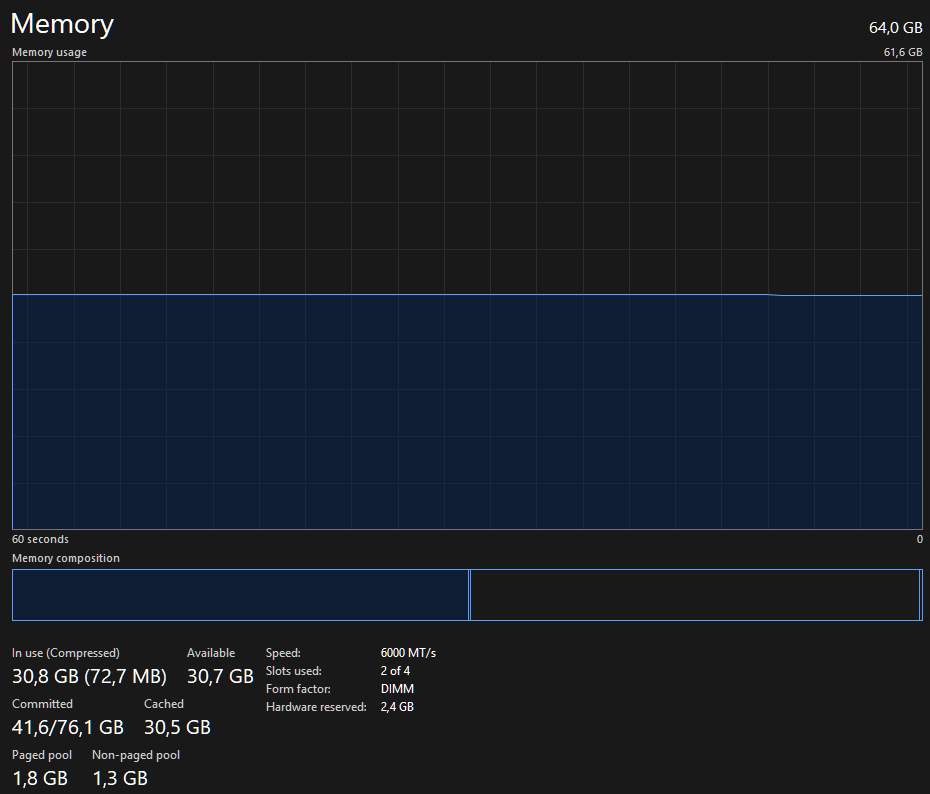
Task: Select the 30,8 GB (72,7 MB) value
Action: [89, 676]
